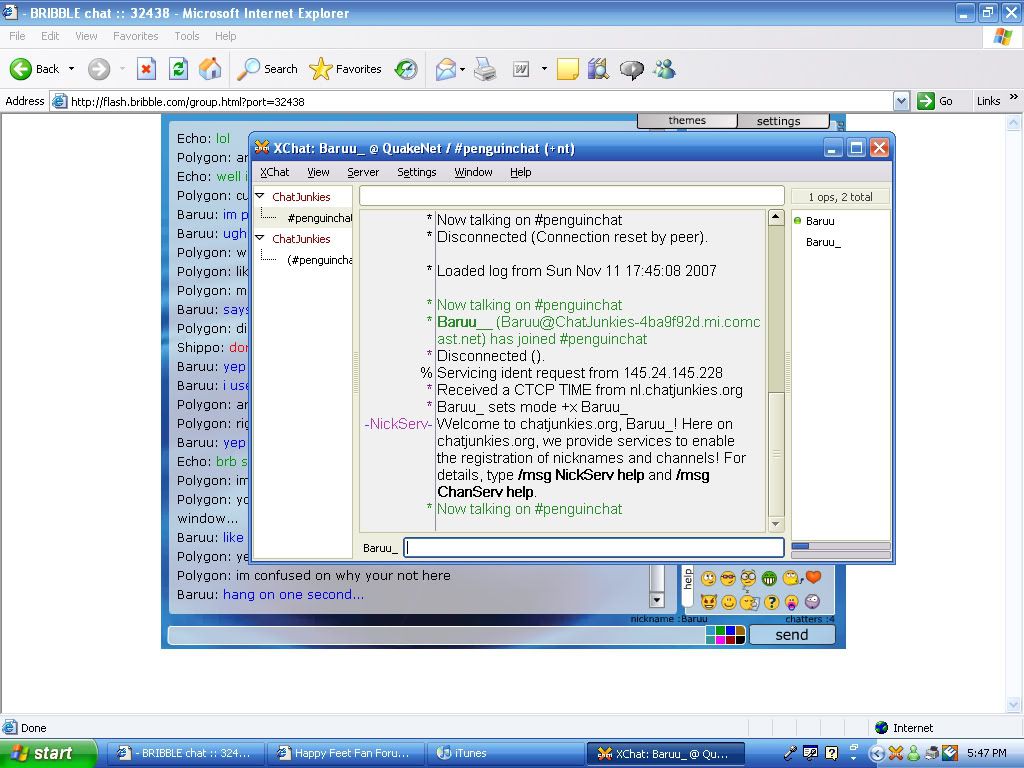Open the Mail button dropdown arrow
The image size is (1024, 768).
pyautogui.click(x=462, y=69)
